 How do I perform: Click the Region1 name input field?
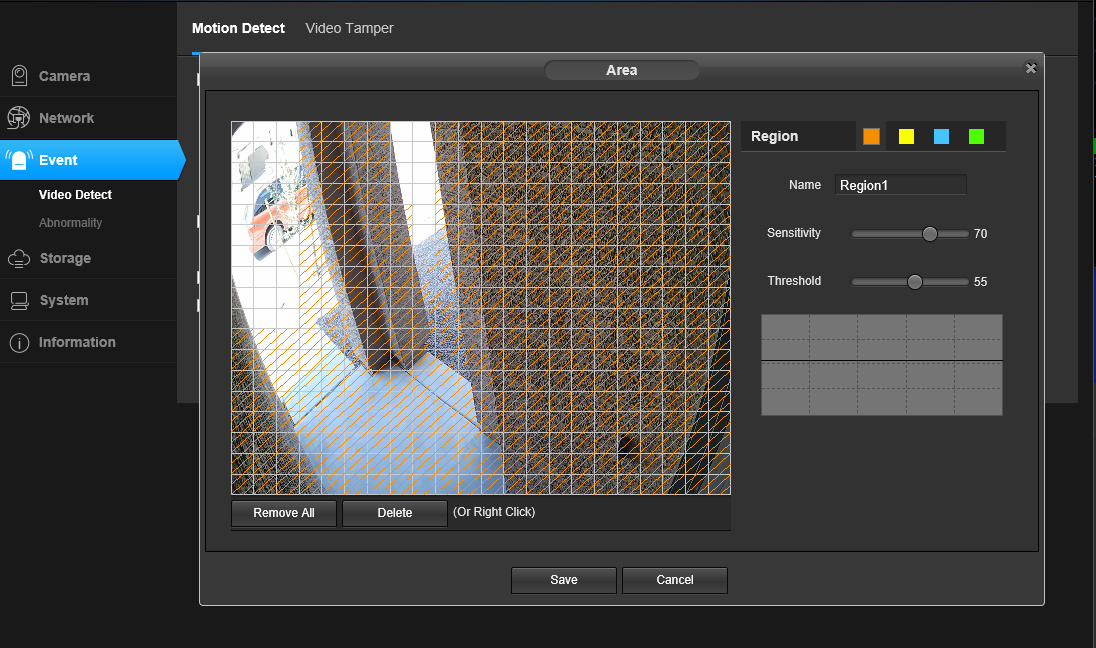[899, 184]
